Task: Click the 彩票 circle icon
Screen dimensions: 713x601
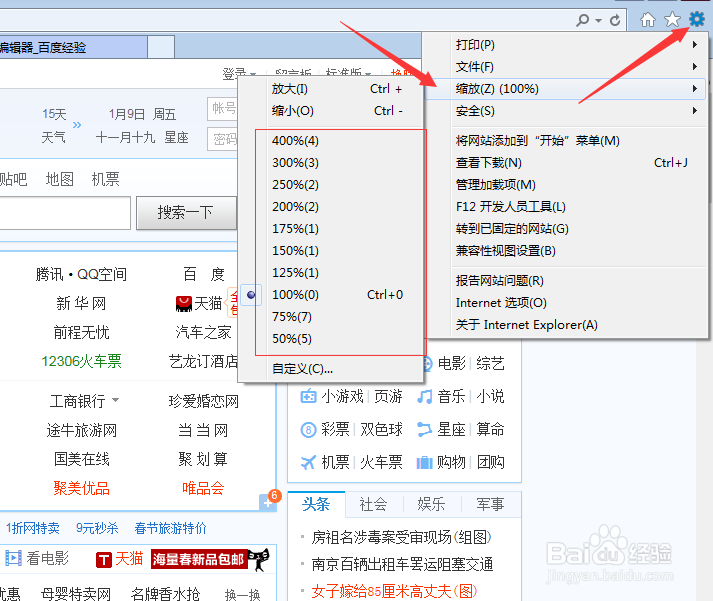Action: pos(308,429)
